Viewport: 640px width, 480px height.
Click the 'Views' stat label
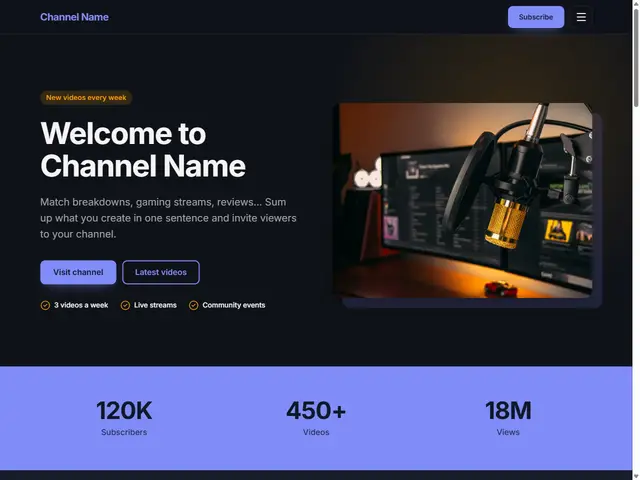pos(508,432)
